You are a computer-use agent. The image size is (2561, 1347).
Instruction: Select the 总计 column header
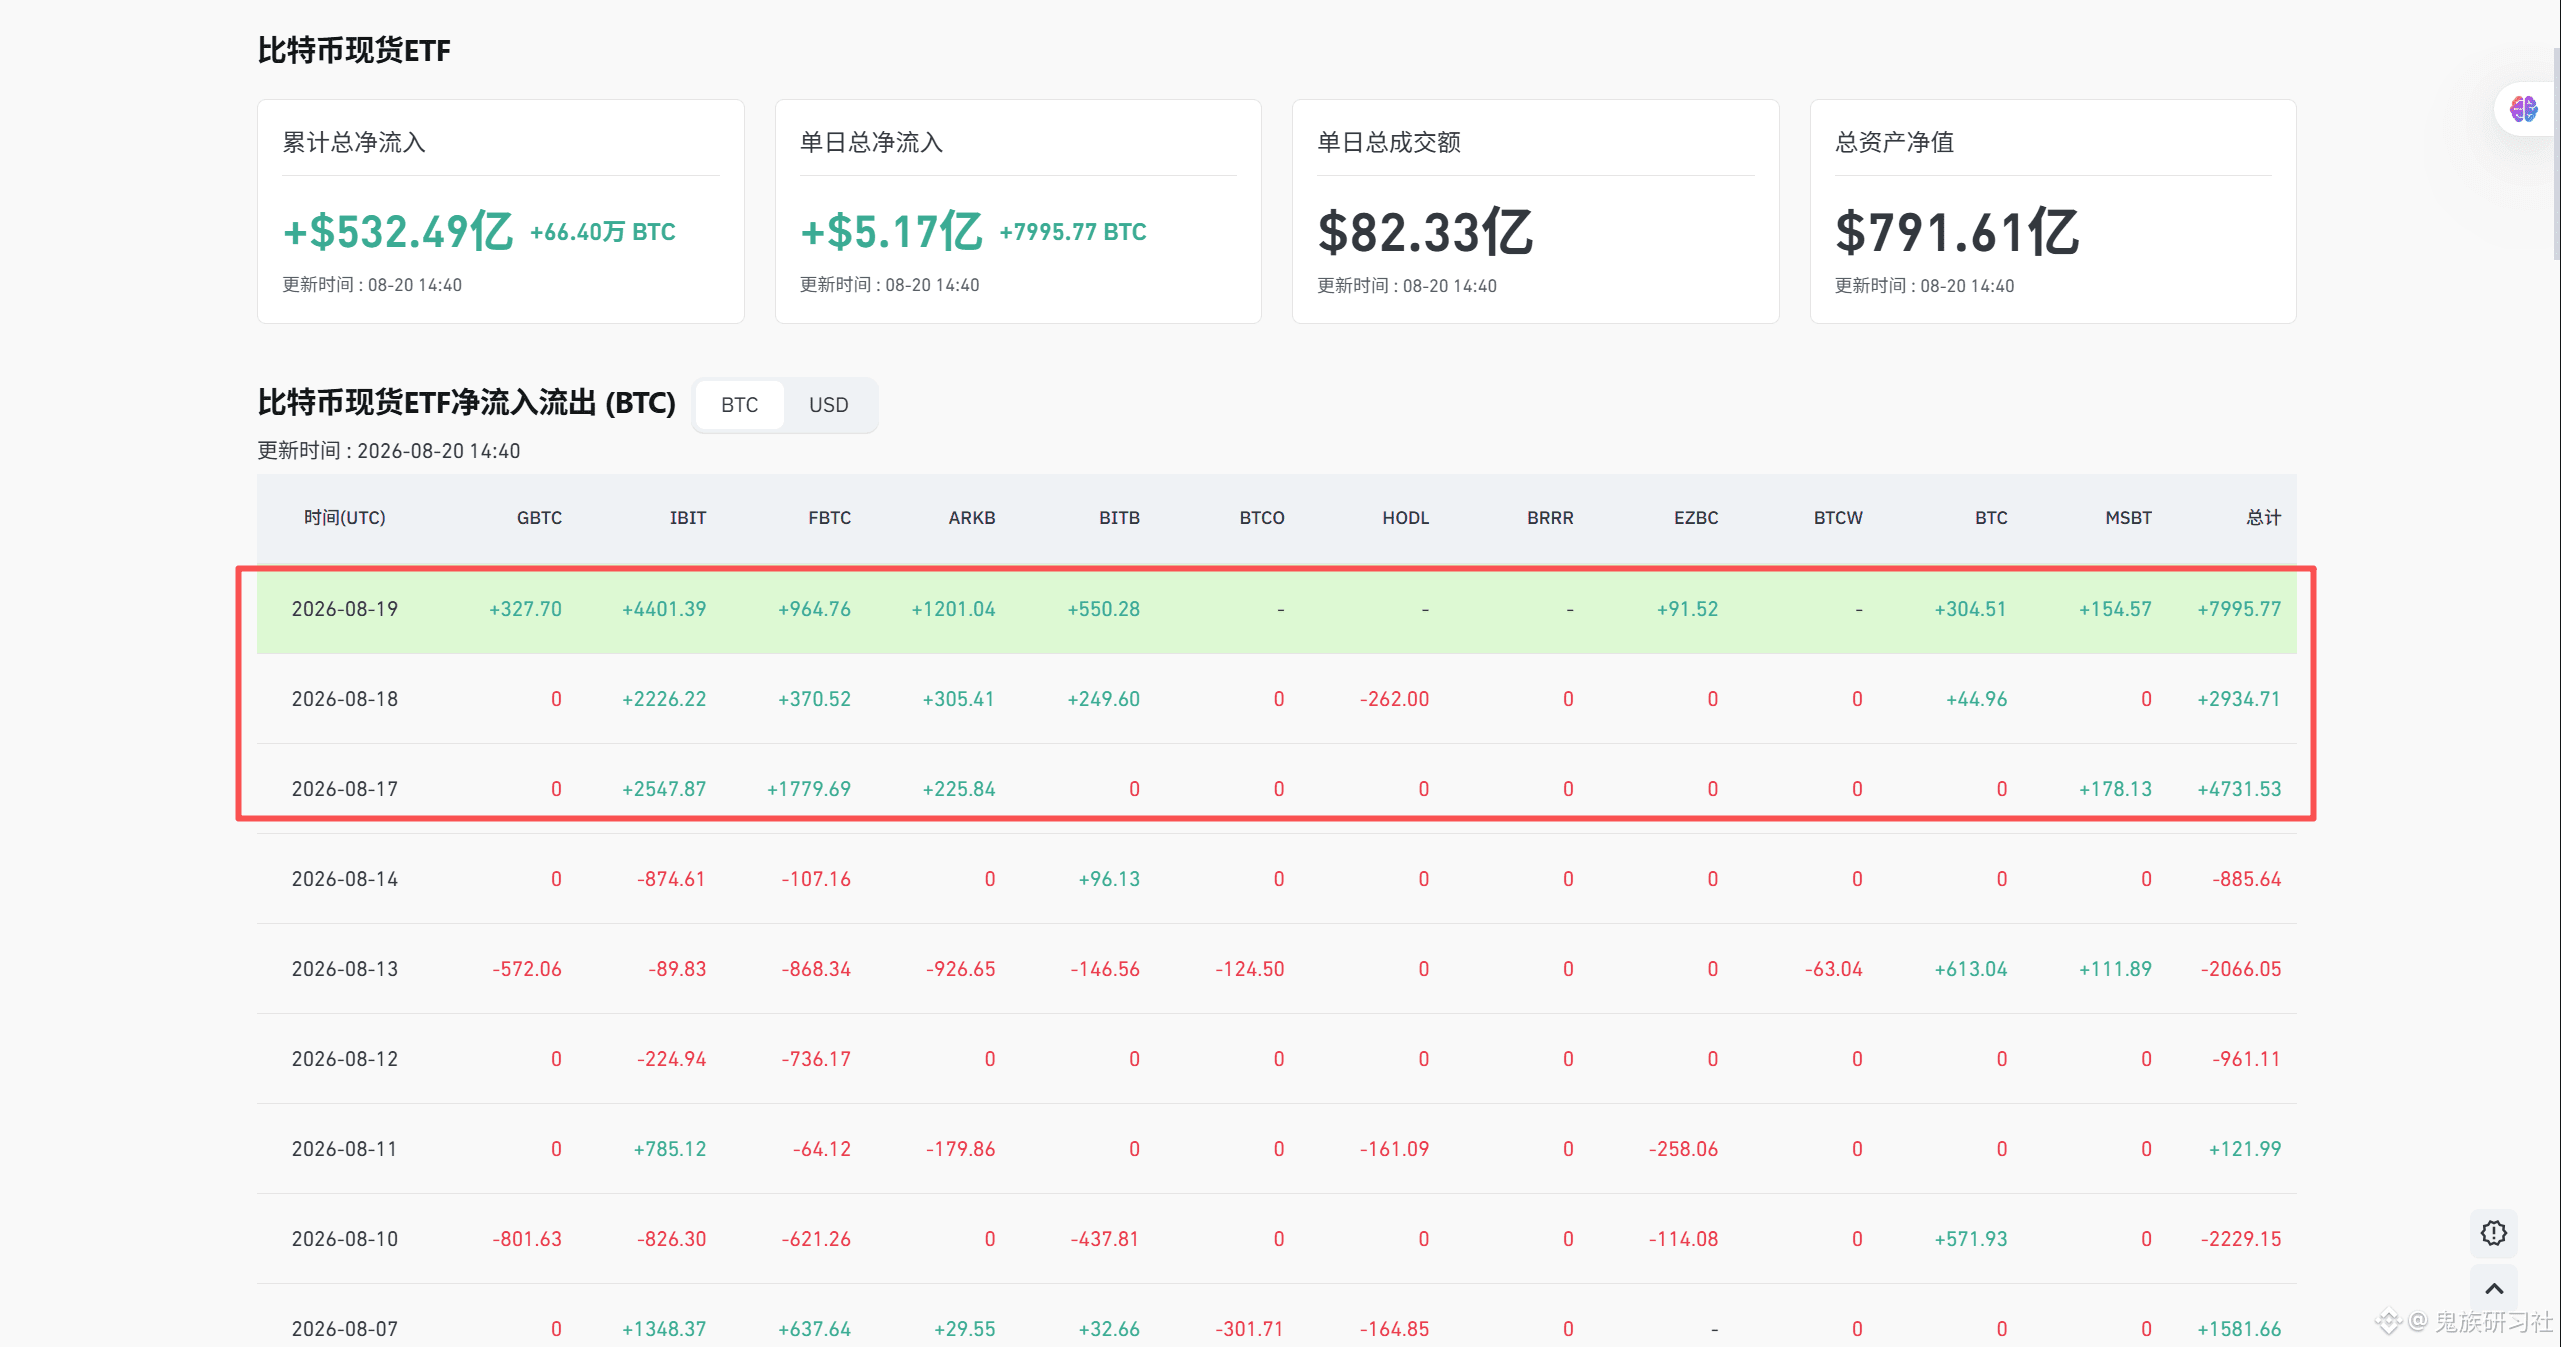click(2263, 518)
